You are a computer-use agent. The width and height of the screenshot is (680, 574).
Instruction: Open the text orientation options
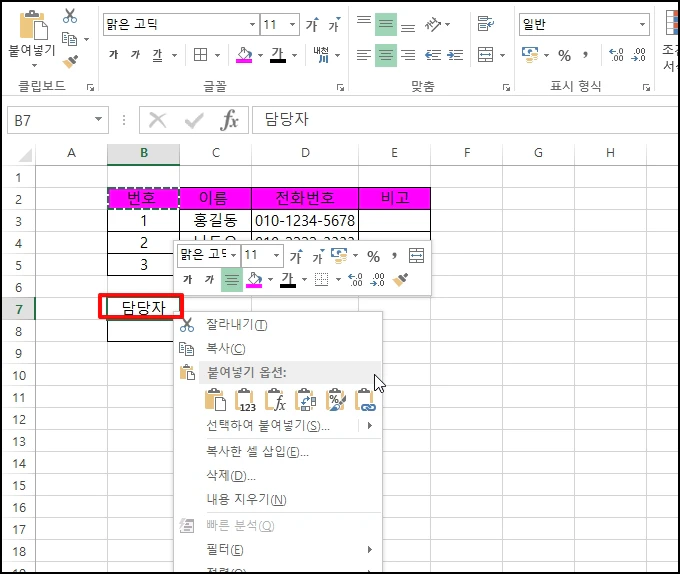[x=437, y=25]
